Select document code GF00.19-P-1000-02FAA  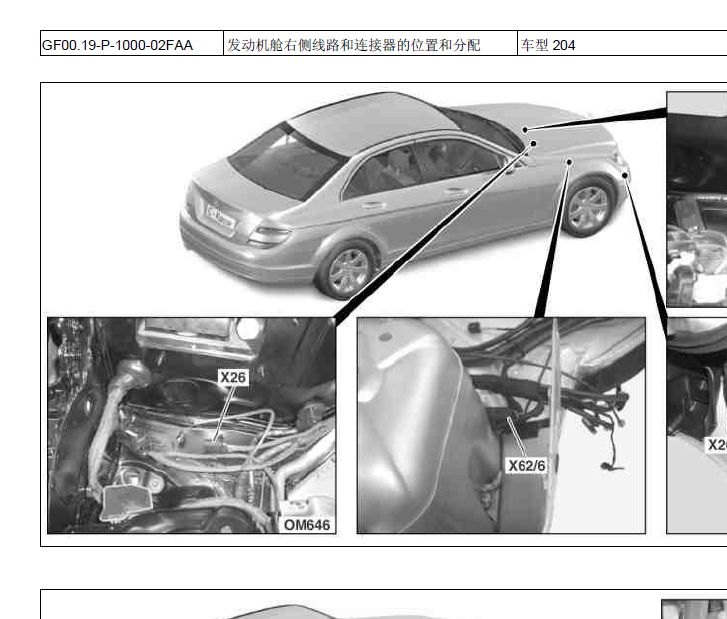coord(117,45)
